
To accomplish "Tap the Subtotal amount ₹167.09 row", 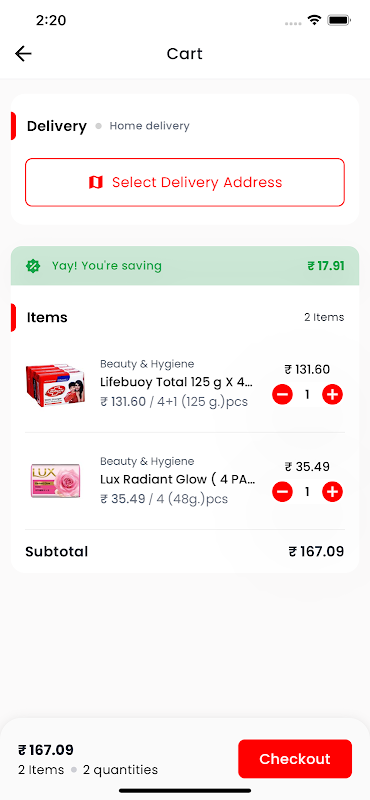I will pos(185,552).
